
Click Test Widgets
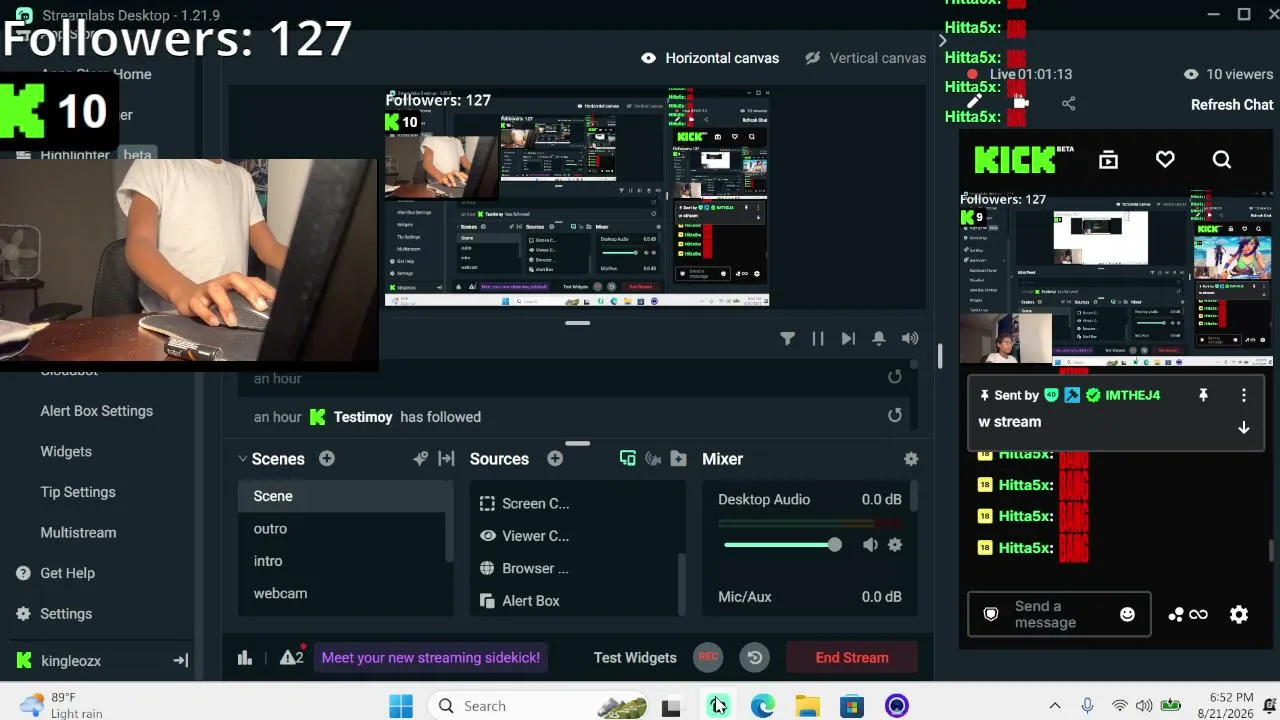coord(635,657)
